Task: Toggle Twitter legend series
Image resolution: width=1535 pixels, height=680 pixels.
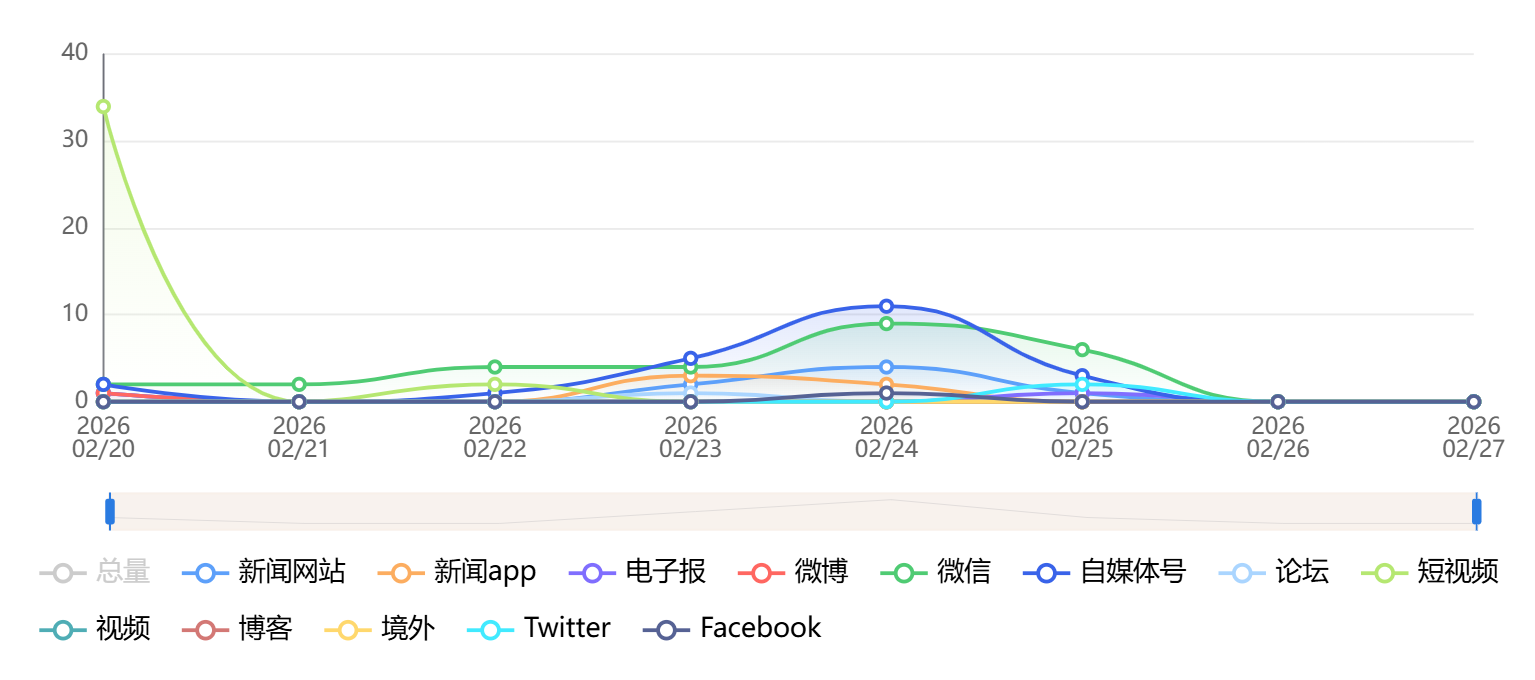Action: point(539,628)
